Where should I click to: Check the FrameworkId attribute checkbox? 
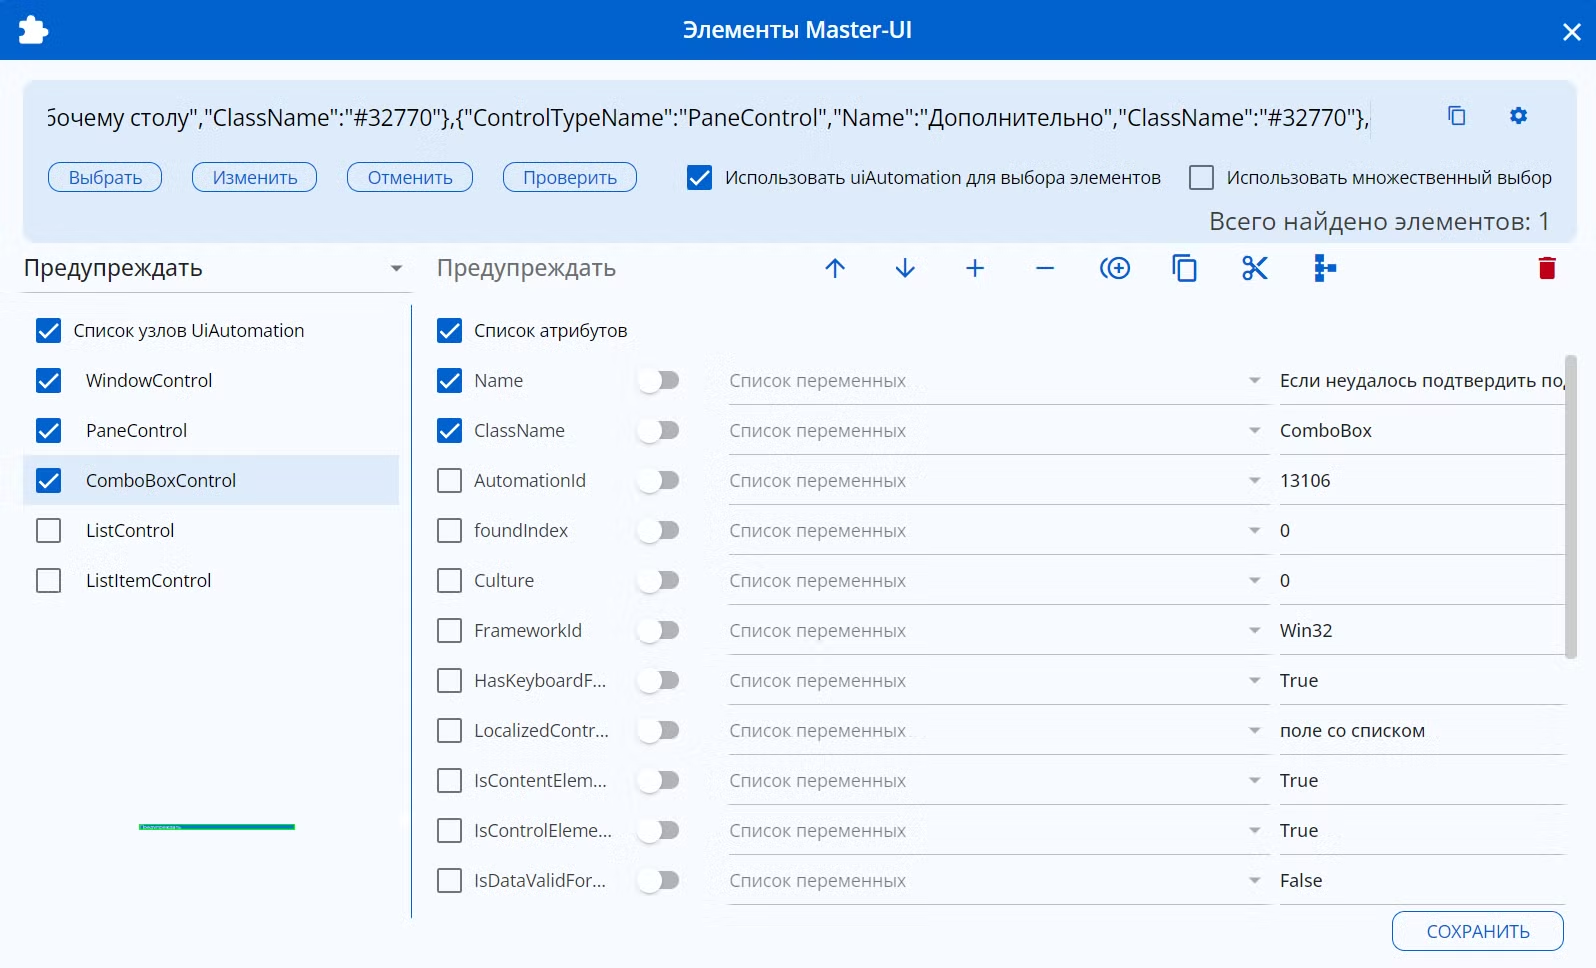click(450, 631)
